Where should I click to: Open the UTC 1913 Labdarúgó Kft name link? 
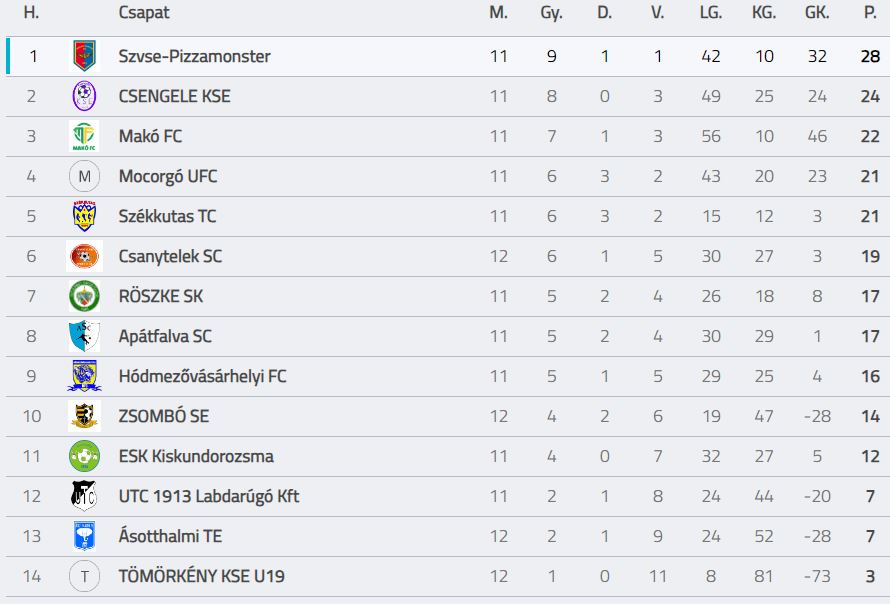(x=209, y=496)
